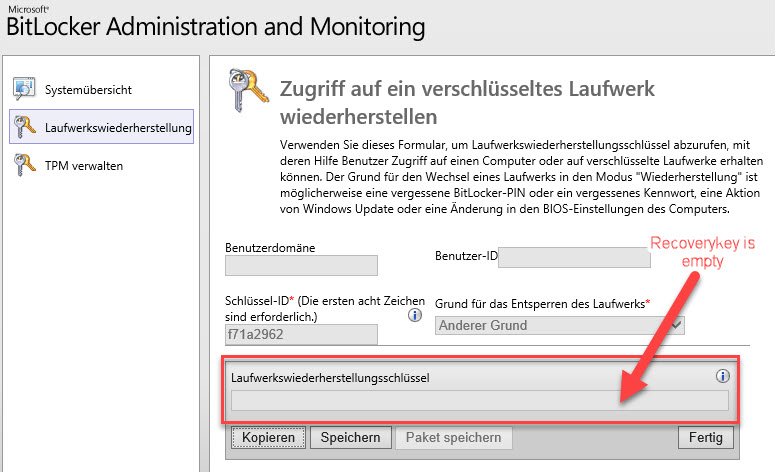Focus the Benutzer-ID input field
Image resolution: width=776 pixels, height=472 pixels.
[x=574, y=257]
